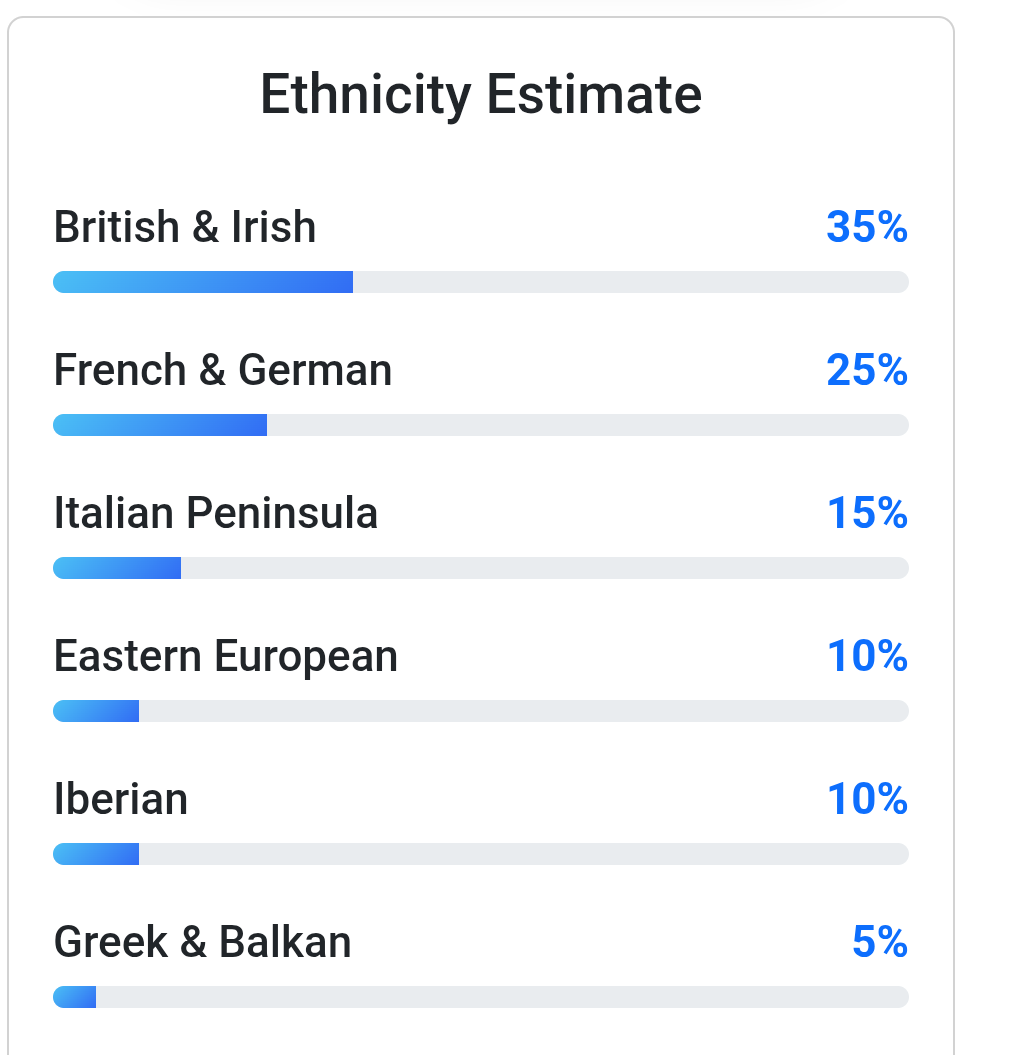The width and height of the screenshot is (1017, 1055).
Task: Click the French & German label
Action: (x=222, y=370)
